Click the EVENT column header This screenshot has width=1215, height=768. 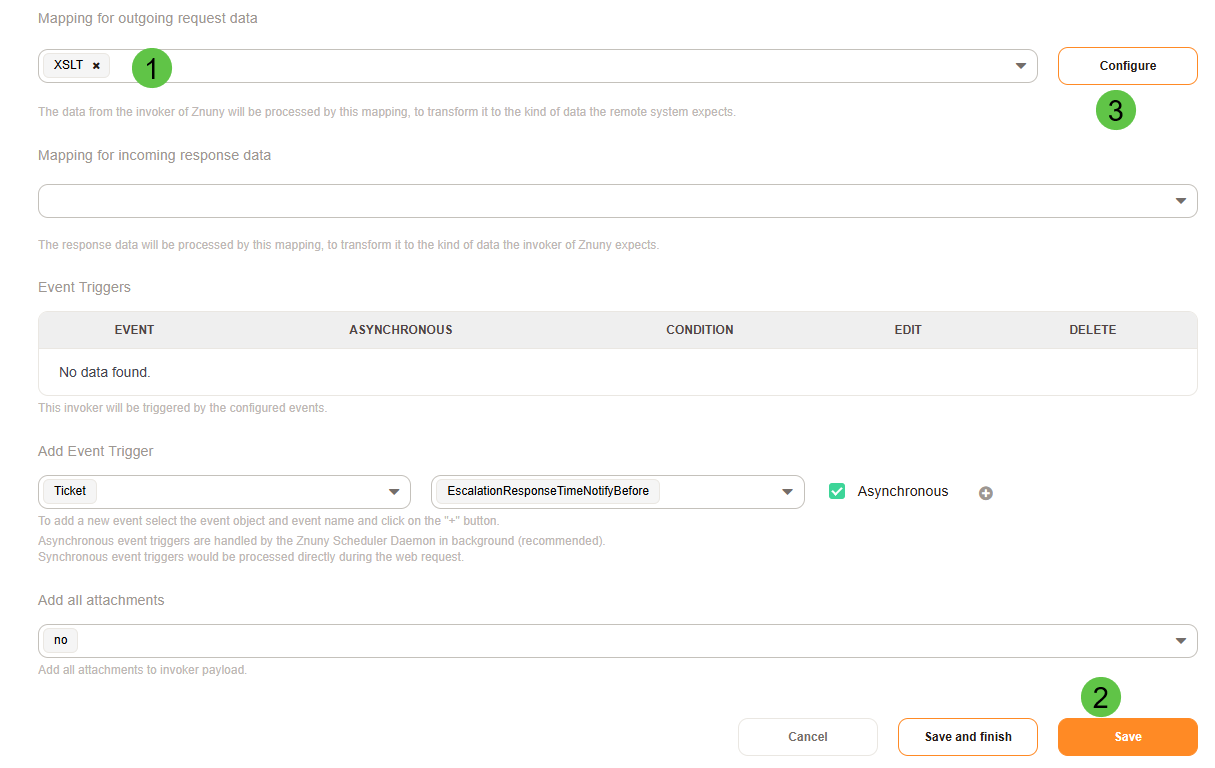pos(134,330)
